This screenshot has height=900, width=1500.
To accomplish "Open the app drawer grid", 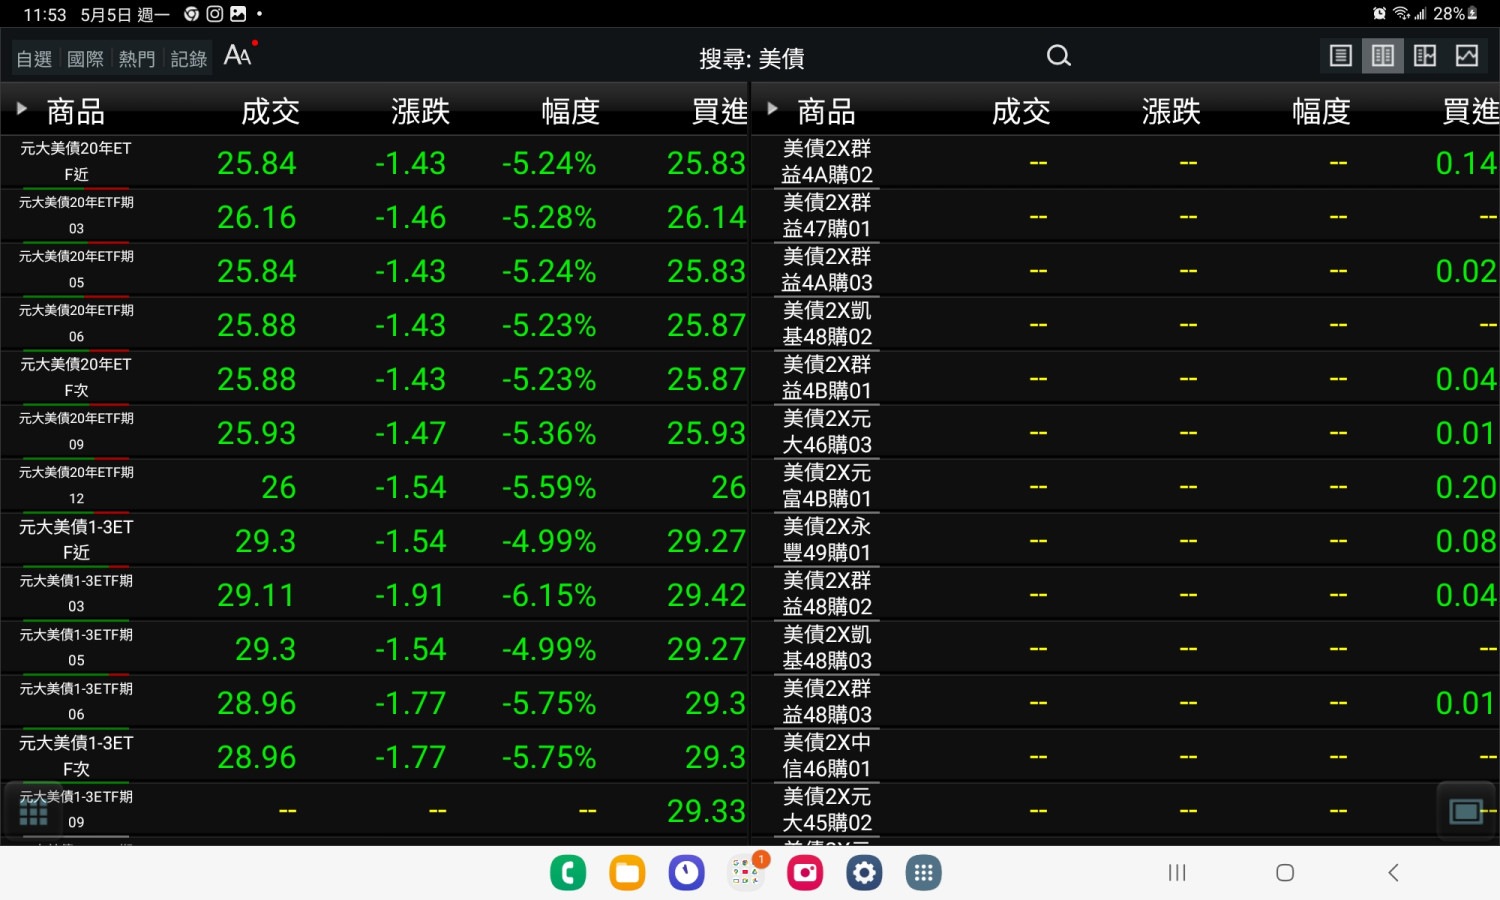I will (923, 873).
